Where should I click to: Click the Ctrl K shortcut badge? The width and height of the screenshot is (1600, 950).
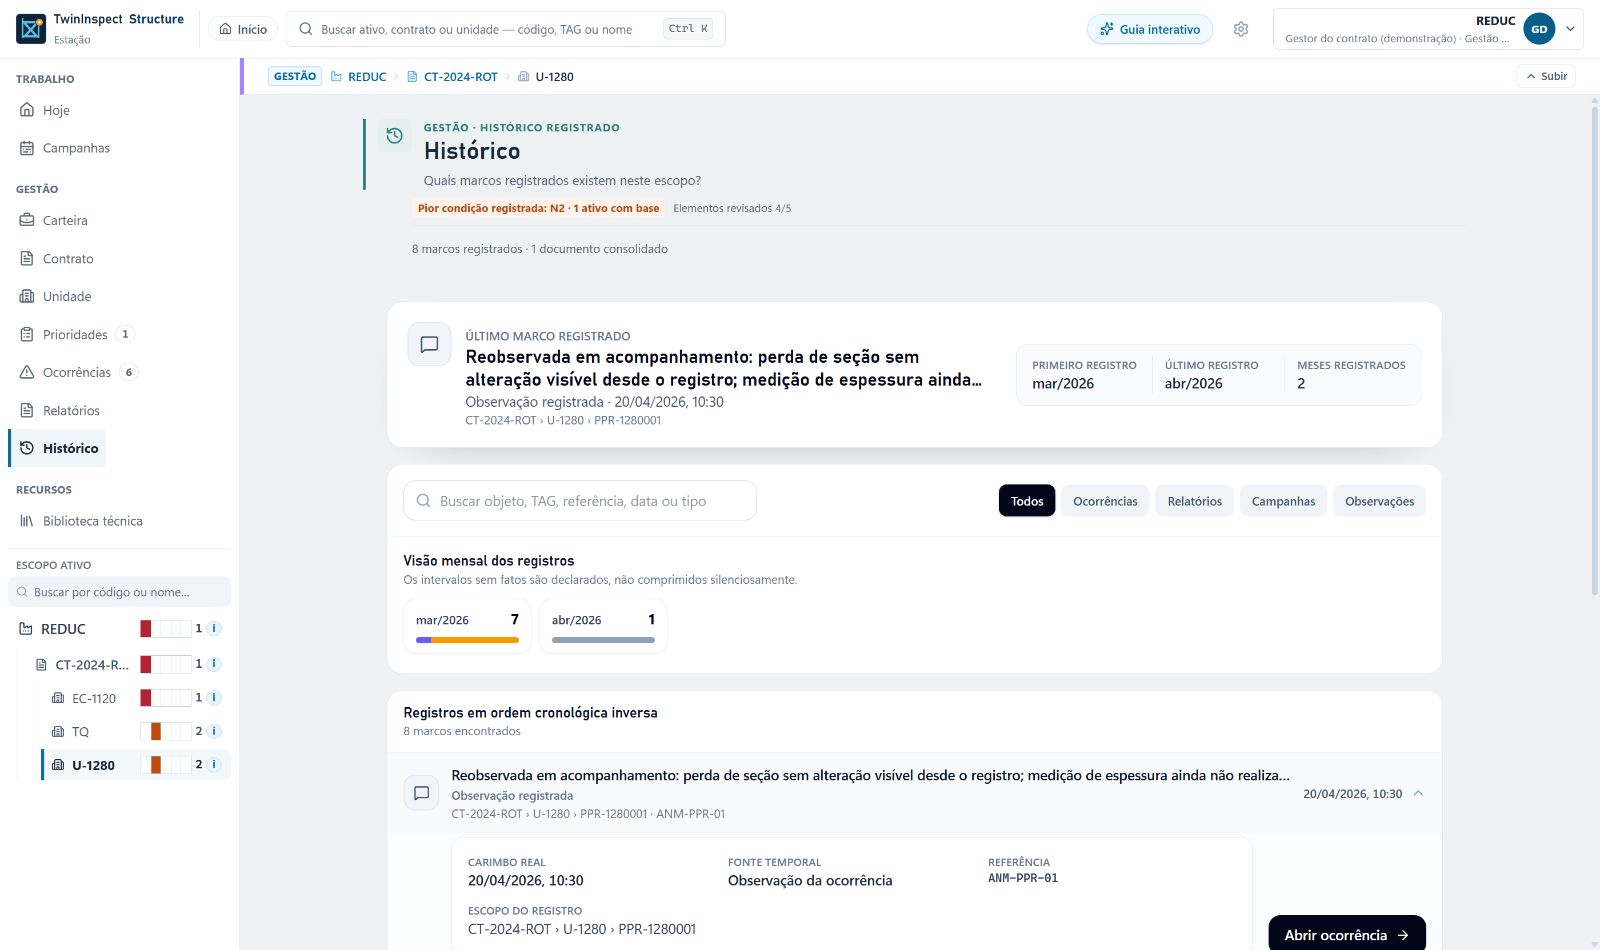pos(688,29)
